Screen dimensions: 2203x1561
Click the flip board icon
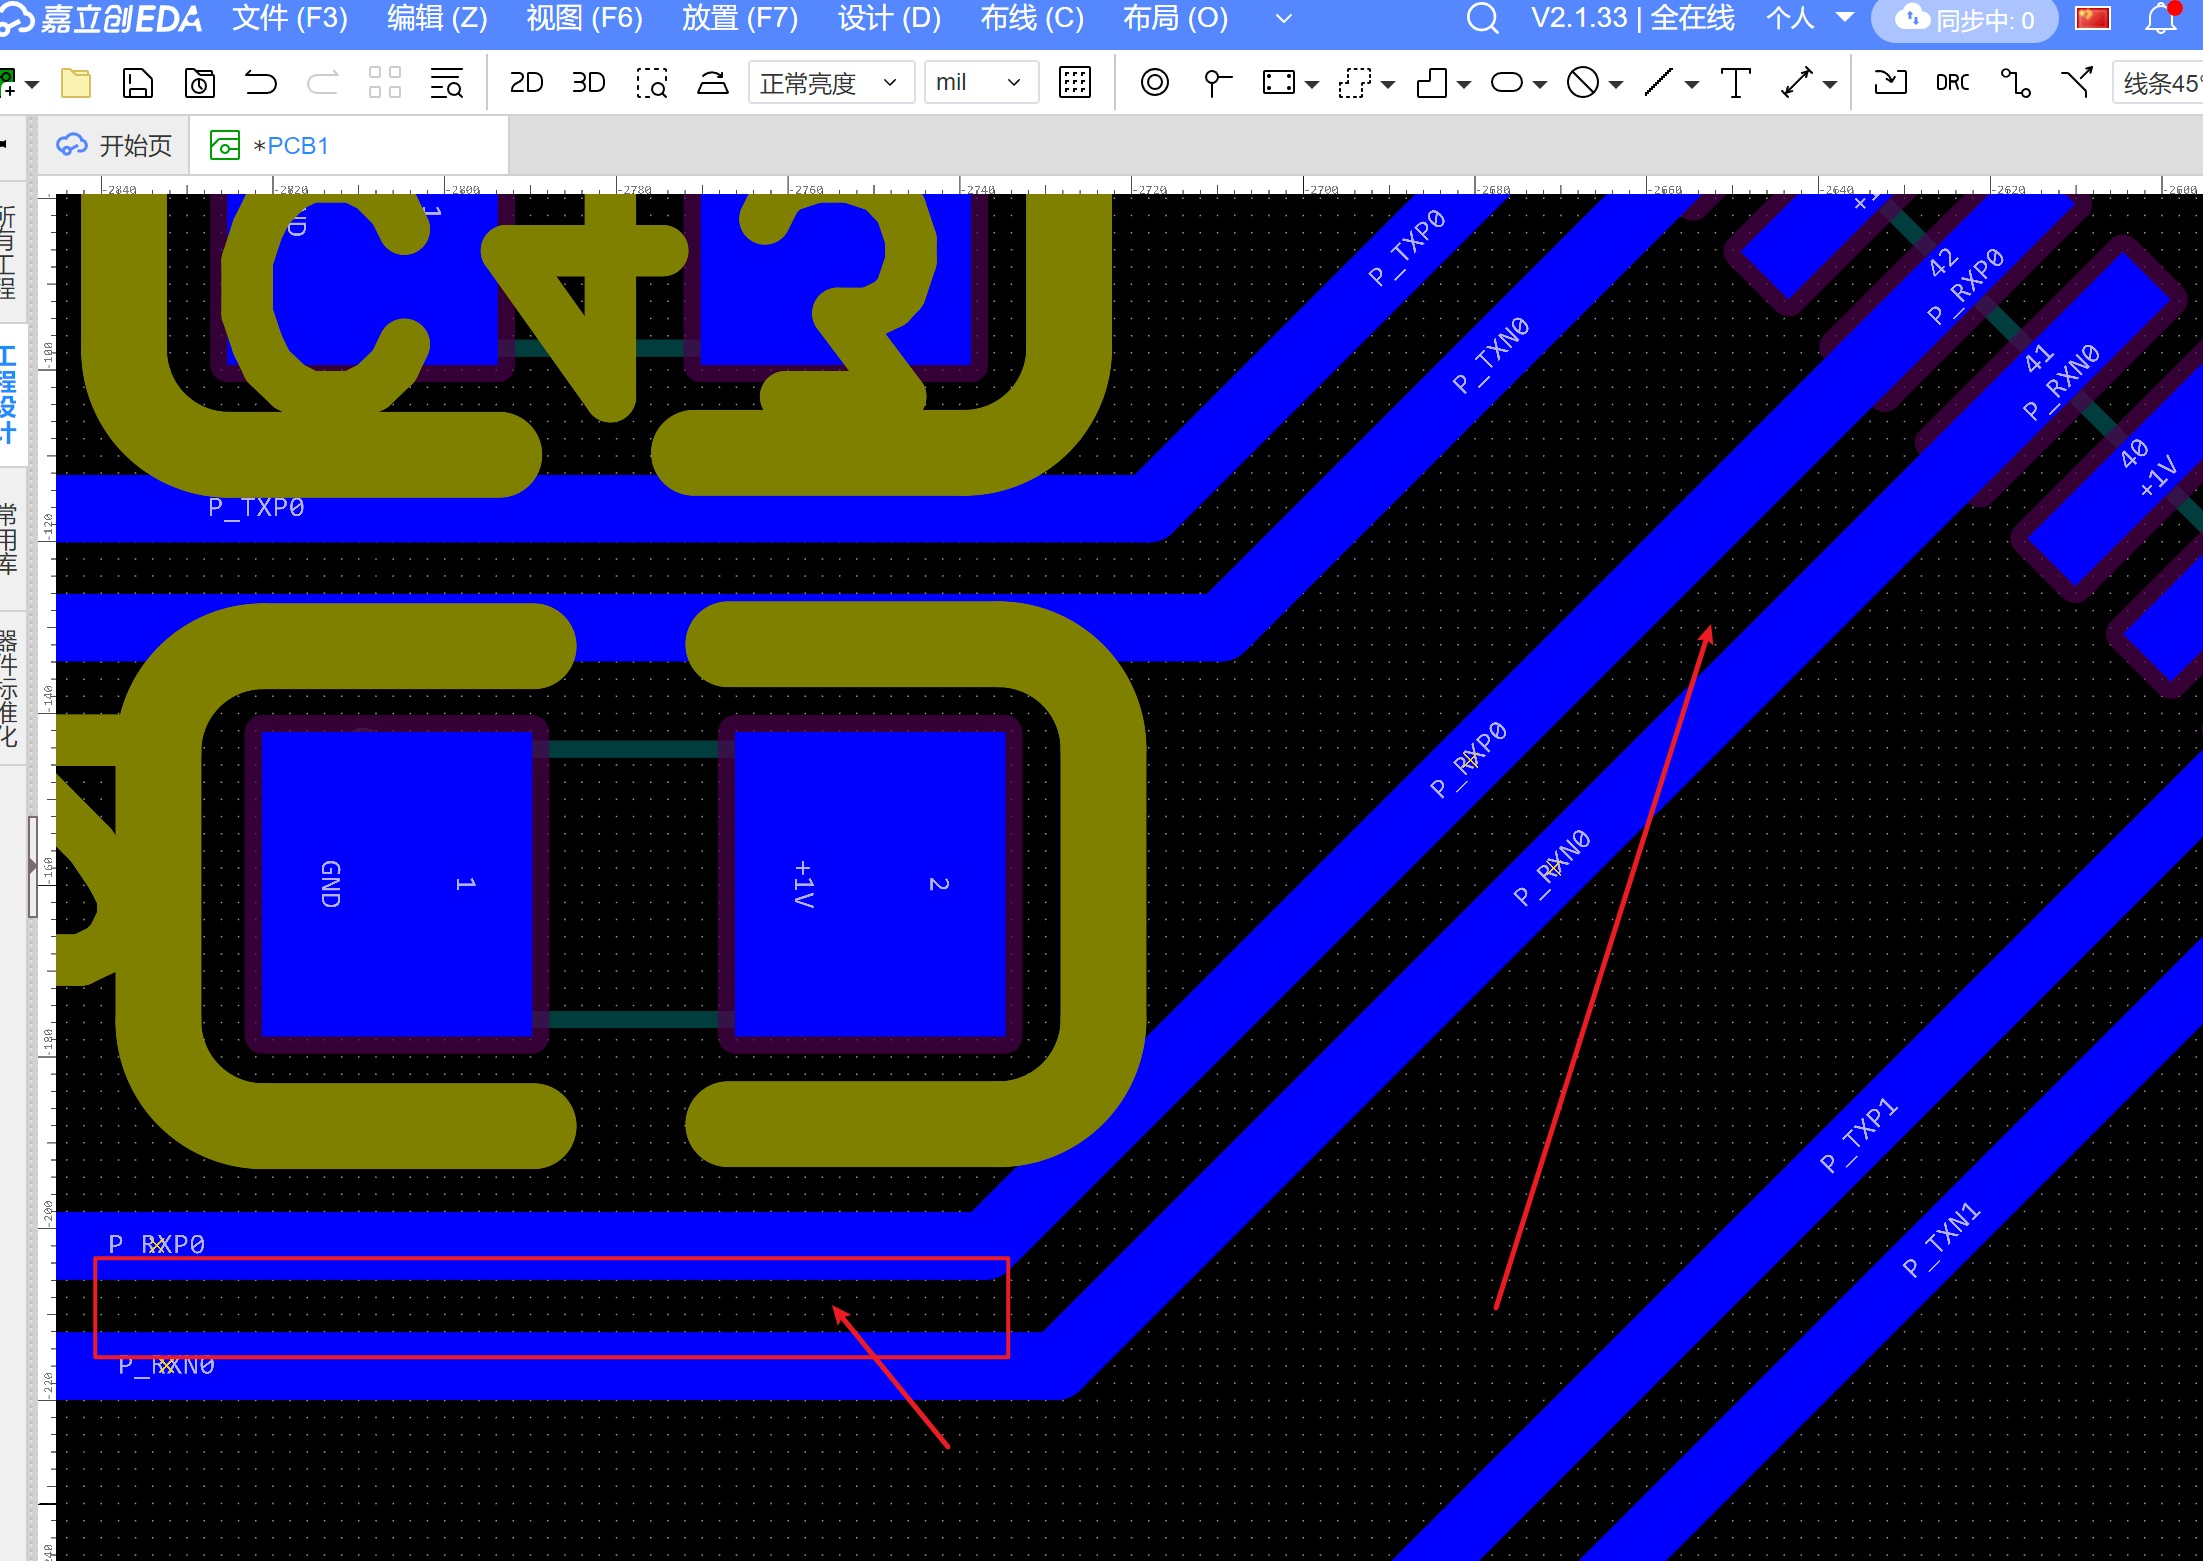[x=713, y=83]
